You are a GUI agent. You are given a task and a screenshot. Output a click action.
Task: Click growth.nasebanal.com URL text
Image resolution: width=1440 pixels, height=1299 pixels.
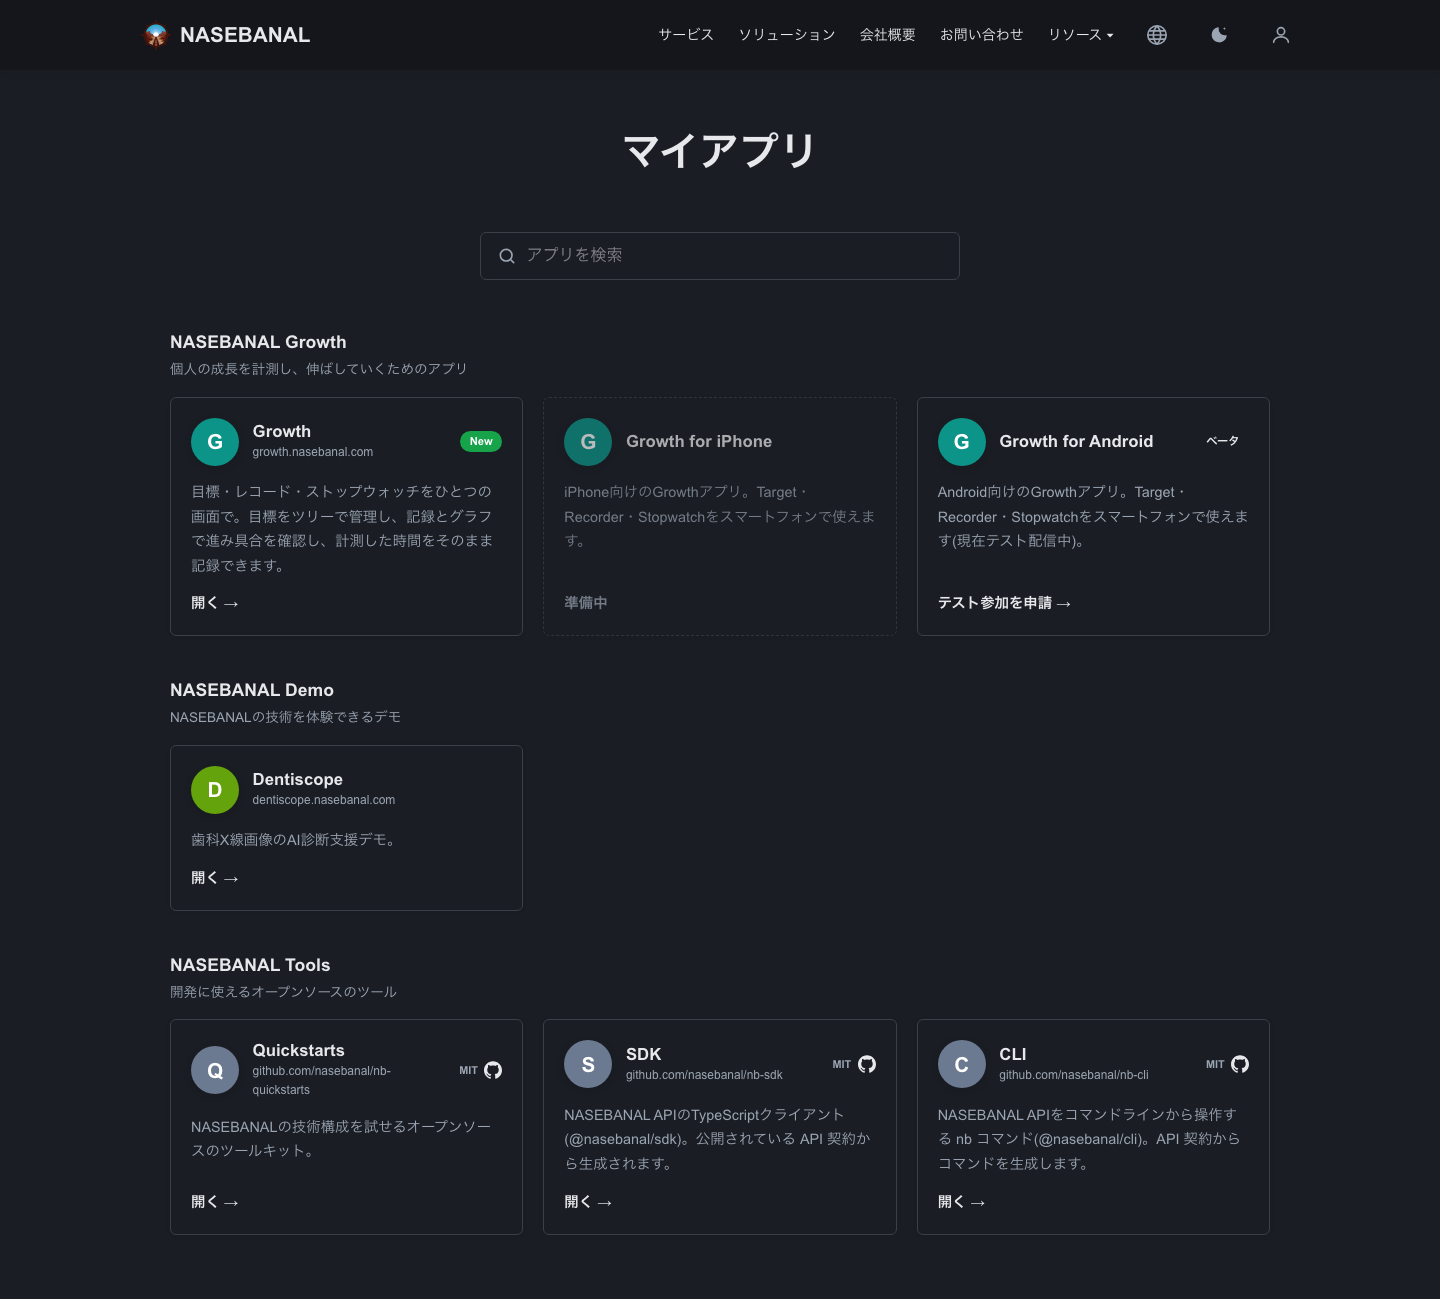[313, 452]
